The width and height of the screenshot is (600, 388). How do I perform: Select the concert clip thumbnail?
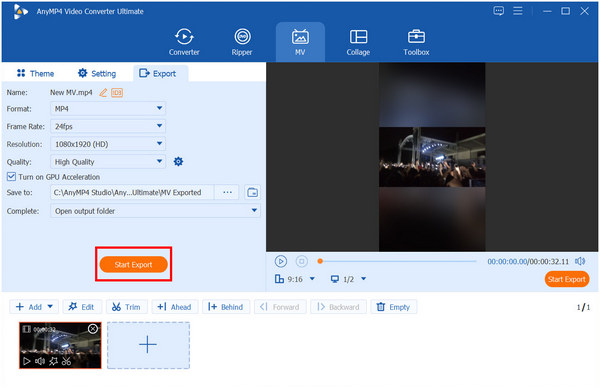(60, 345)
